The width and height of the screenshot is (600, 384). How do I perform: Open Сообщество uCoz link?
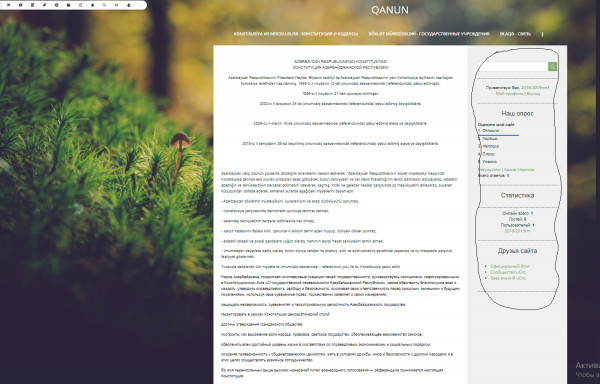coord(508,272)
